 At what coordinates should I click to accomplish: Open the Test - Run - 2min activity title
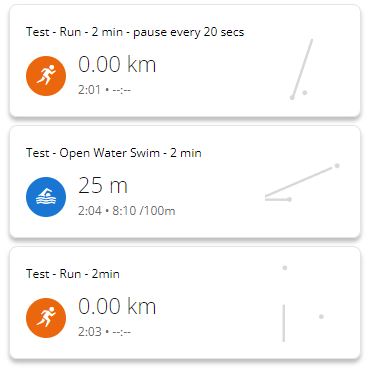tap(73, 274)
